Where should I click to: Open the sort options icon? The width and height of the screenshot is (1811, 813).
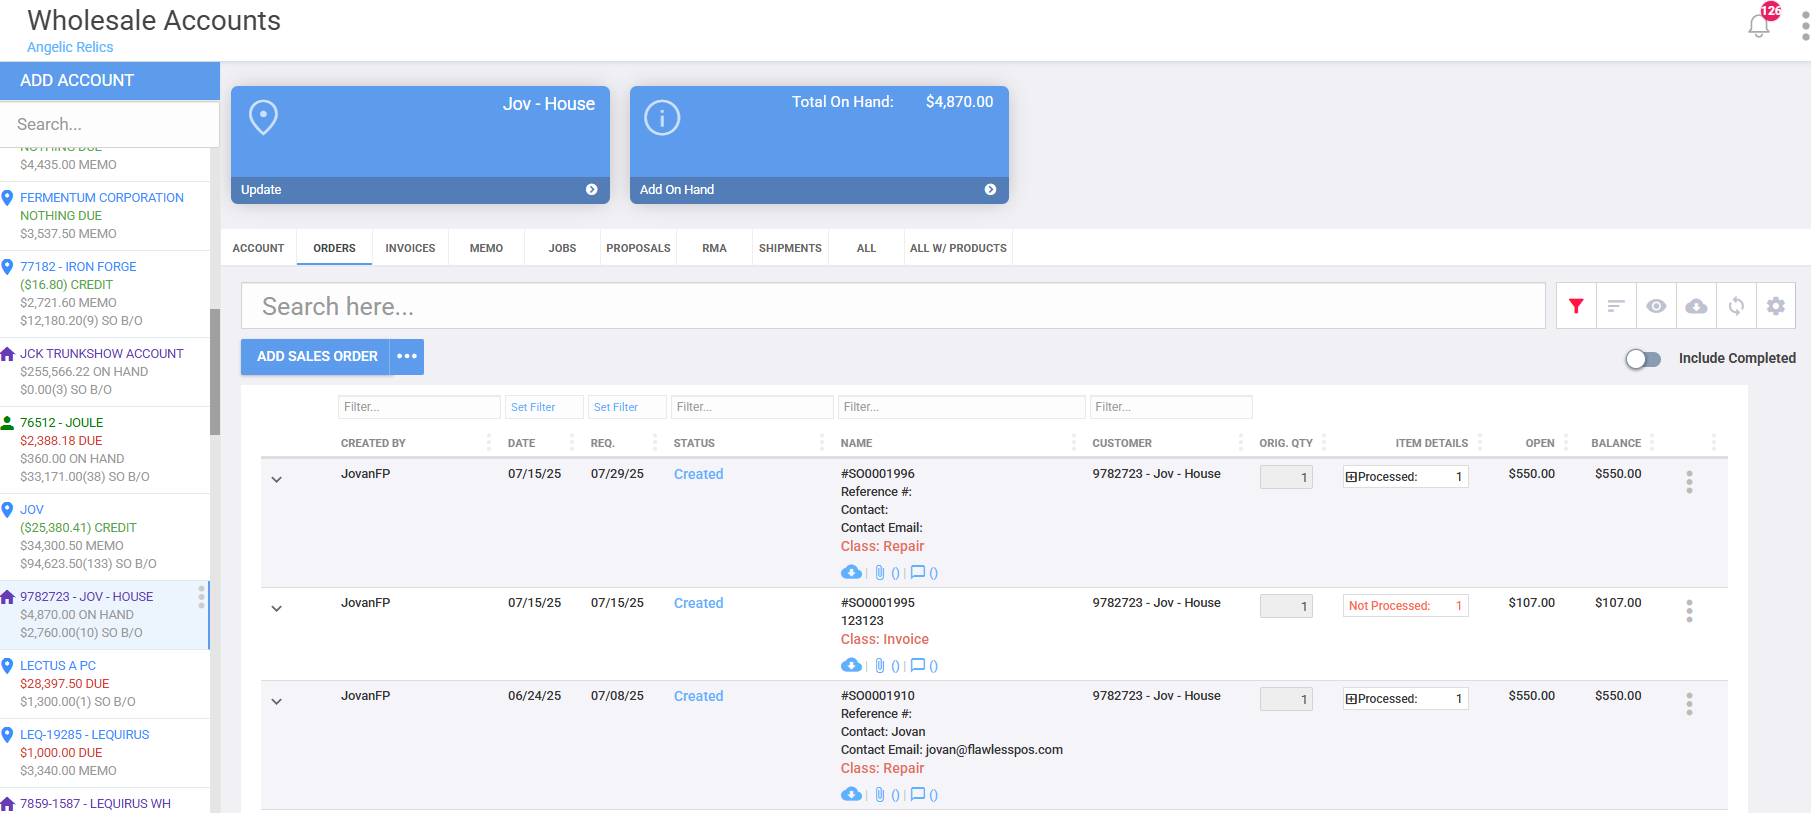(1616, 306)
